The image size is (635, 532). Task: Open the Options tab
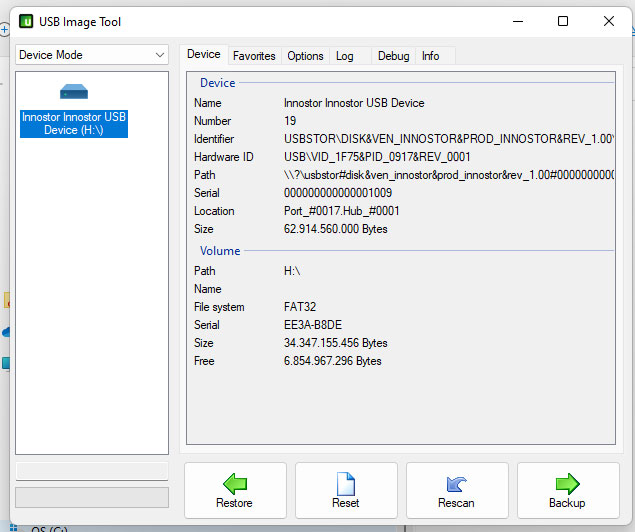[305, 56]
